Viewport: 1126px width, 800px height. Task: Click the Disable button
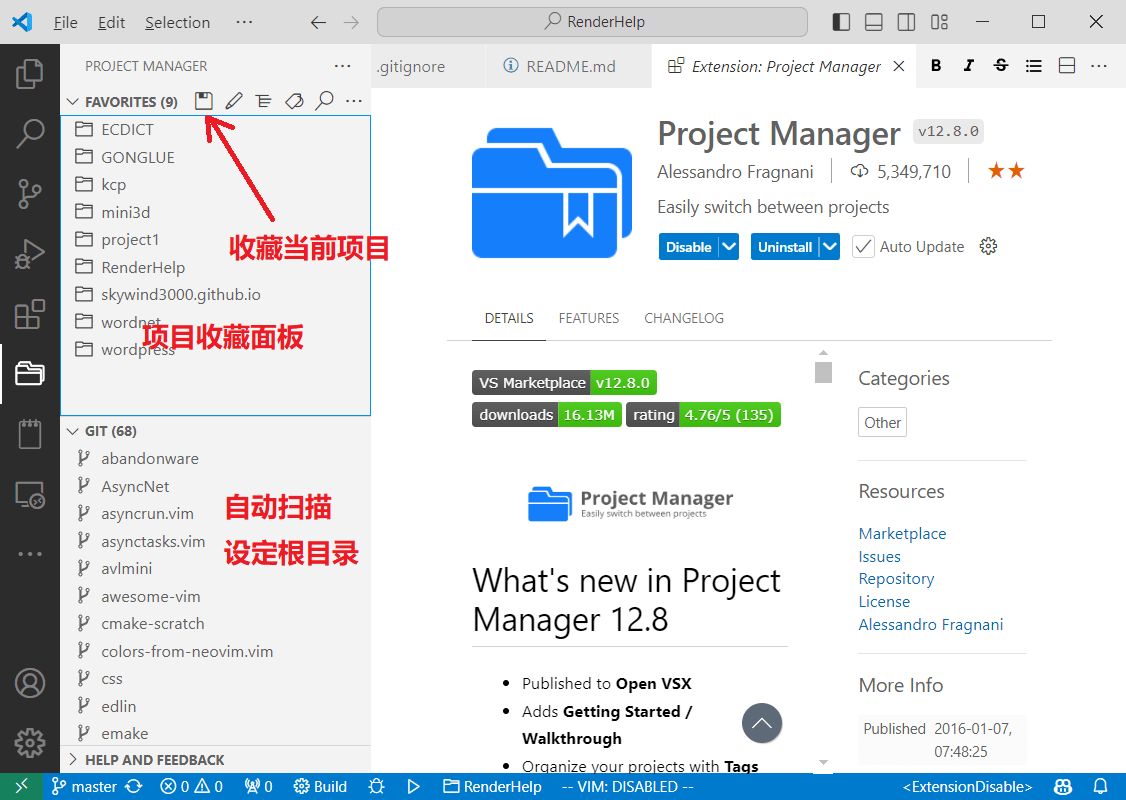click(689, 246)
